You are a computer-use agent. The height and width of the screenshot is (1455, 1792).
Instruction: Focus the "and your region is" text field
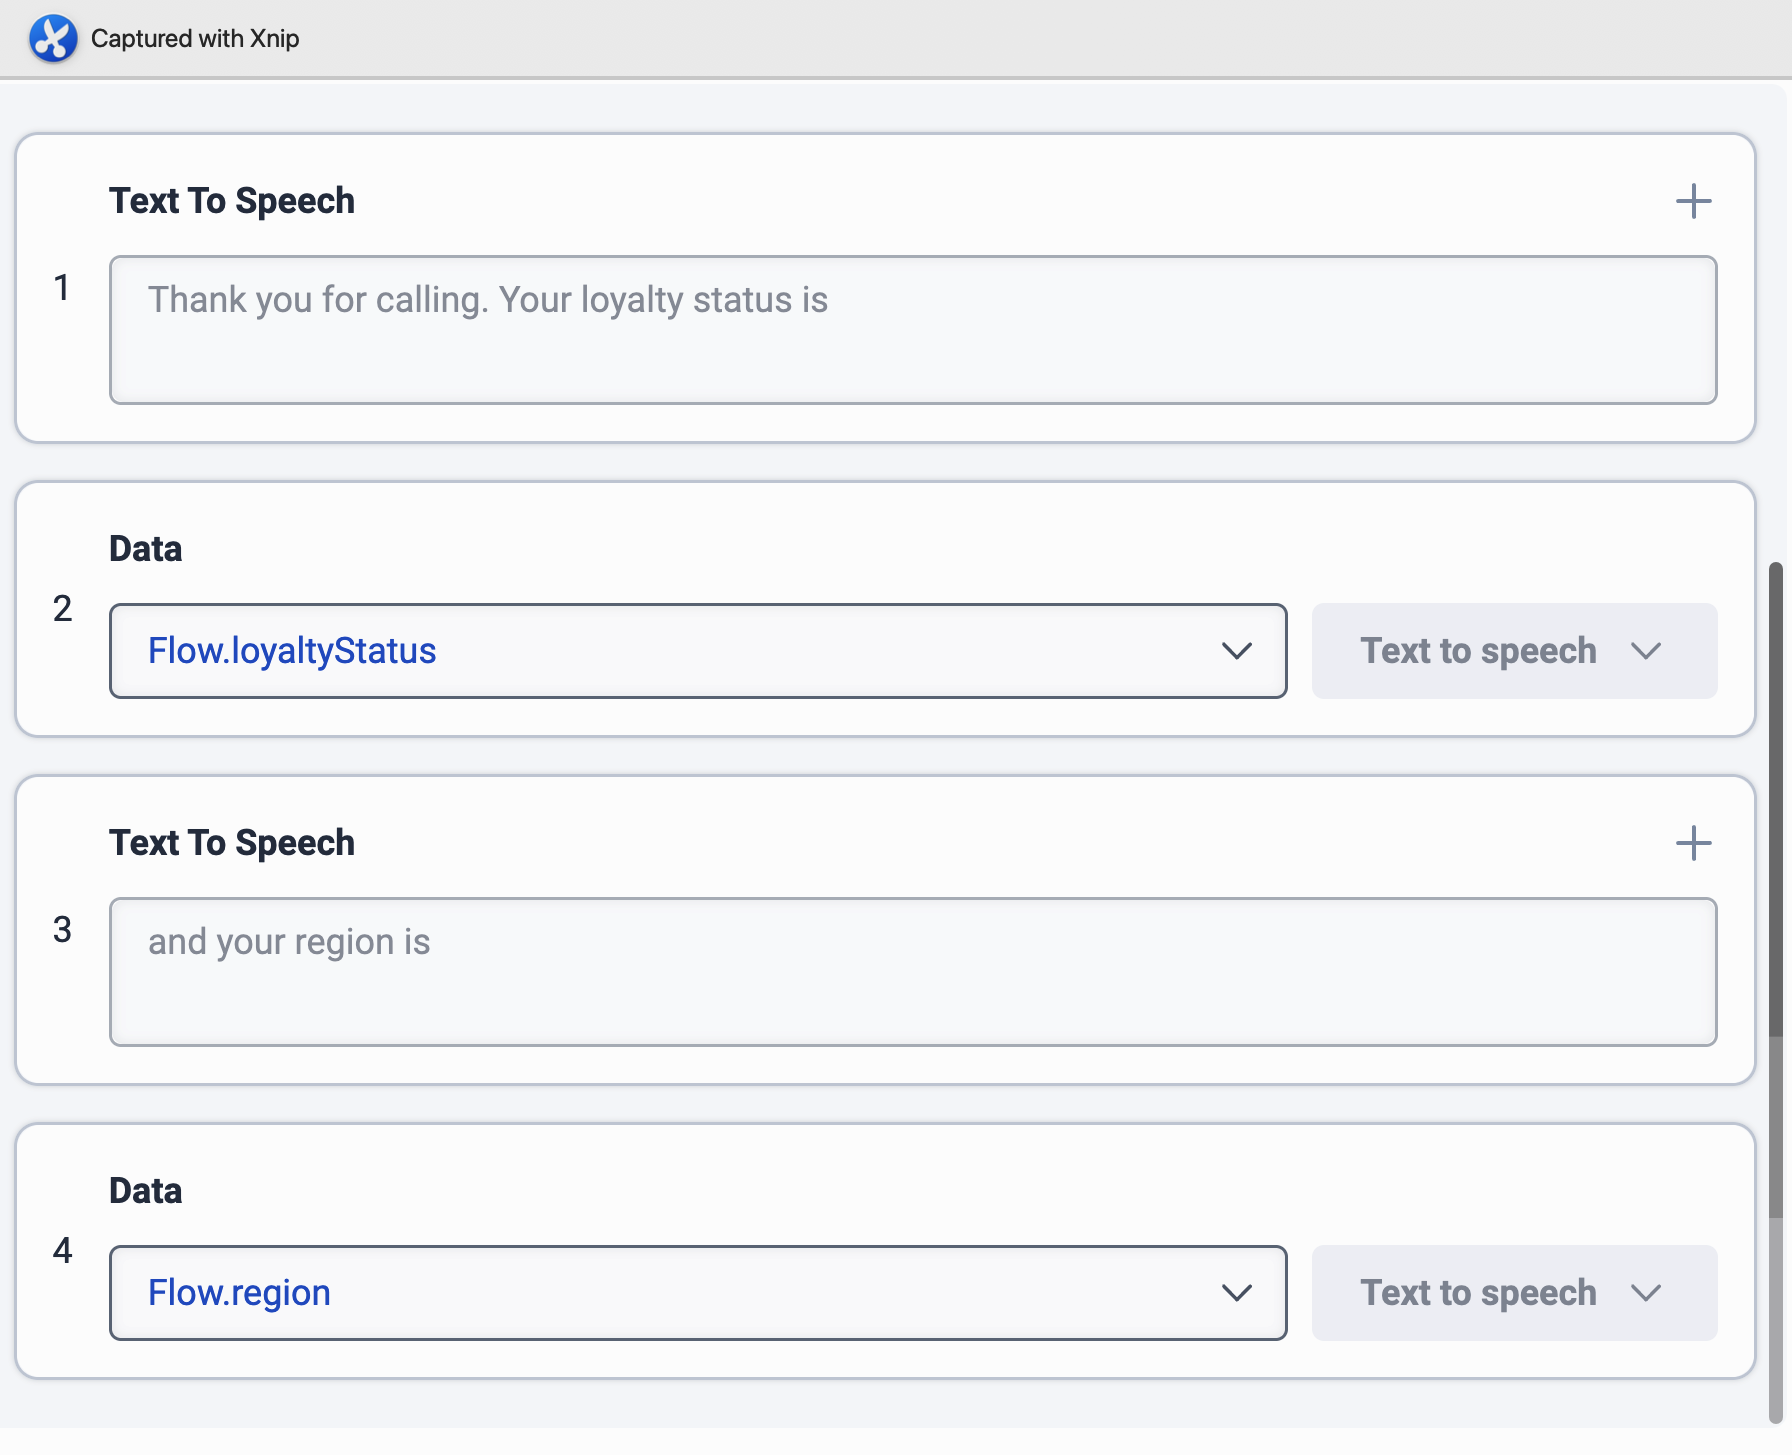912,972
